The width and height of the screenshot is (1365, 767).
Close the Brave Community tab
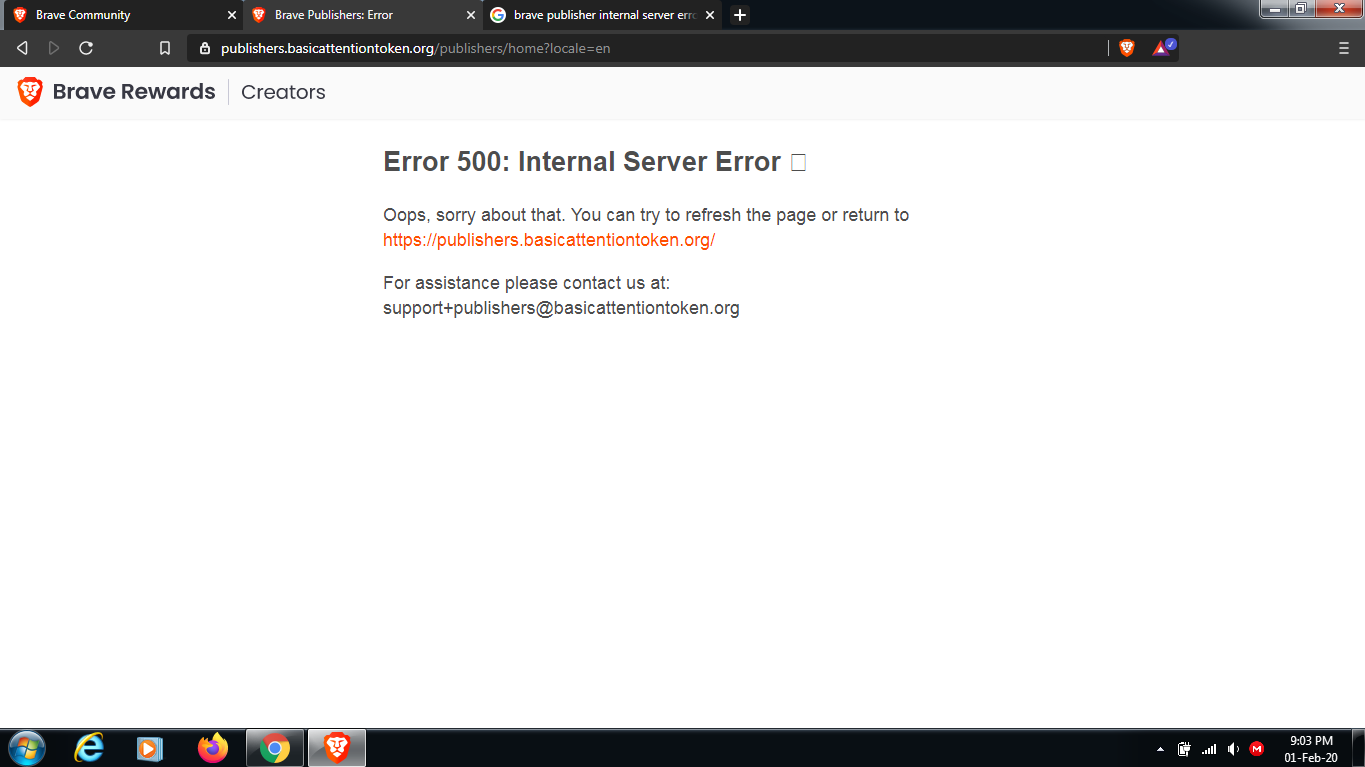(x=232, y=15)
